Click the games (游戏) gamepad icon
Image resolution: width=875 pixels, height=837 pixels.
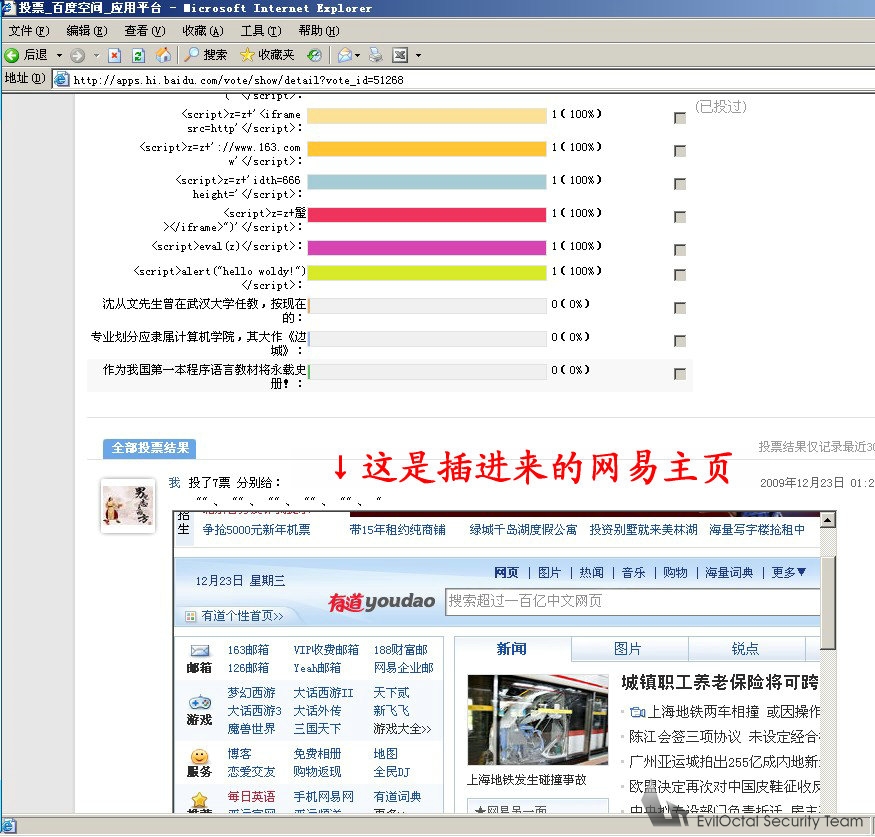(200, 702)
